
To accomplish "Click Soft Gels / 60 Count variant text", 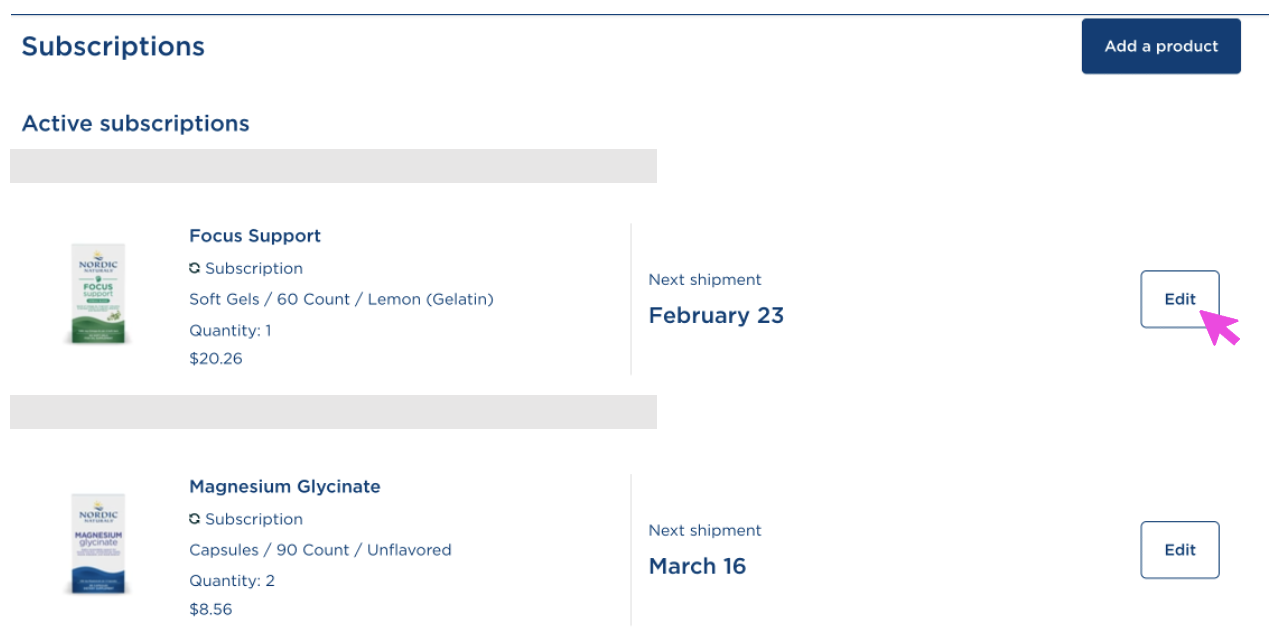I will coord(341,299).
